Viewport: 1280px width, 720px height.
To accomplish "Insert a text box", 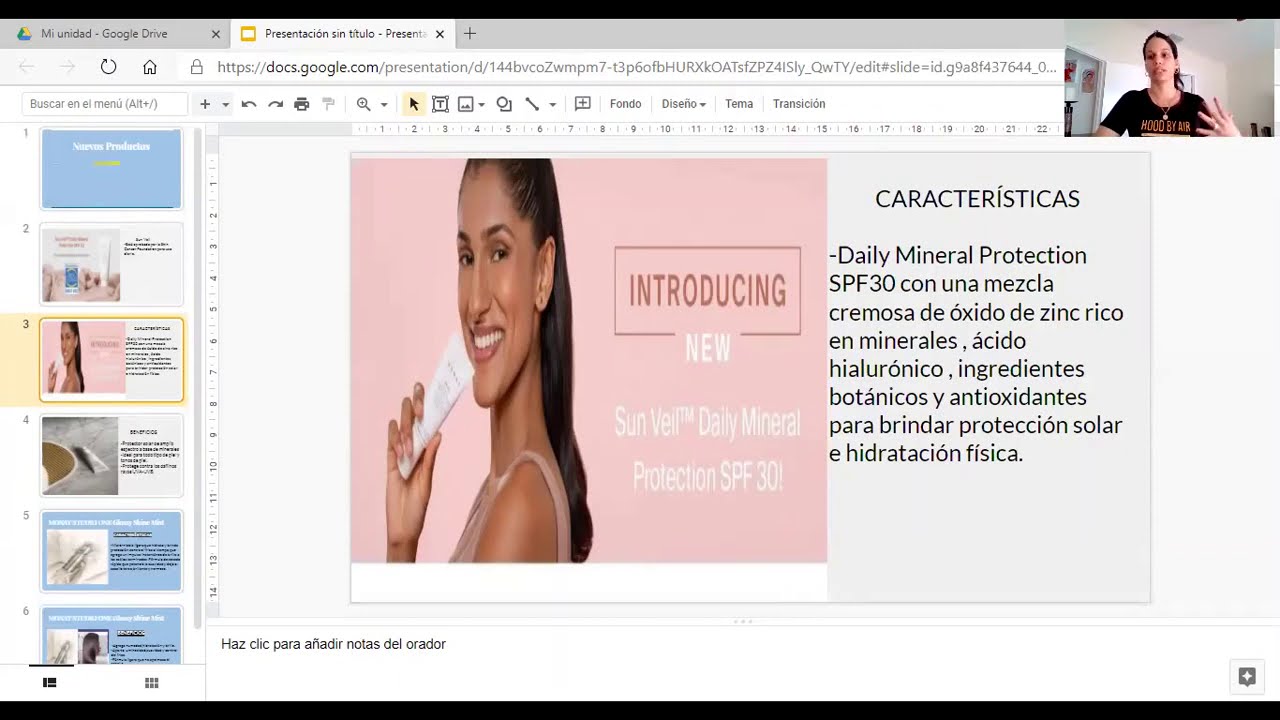I will click(440, 104).
